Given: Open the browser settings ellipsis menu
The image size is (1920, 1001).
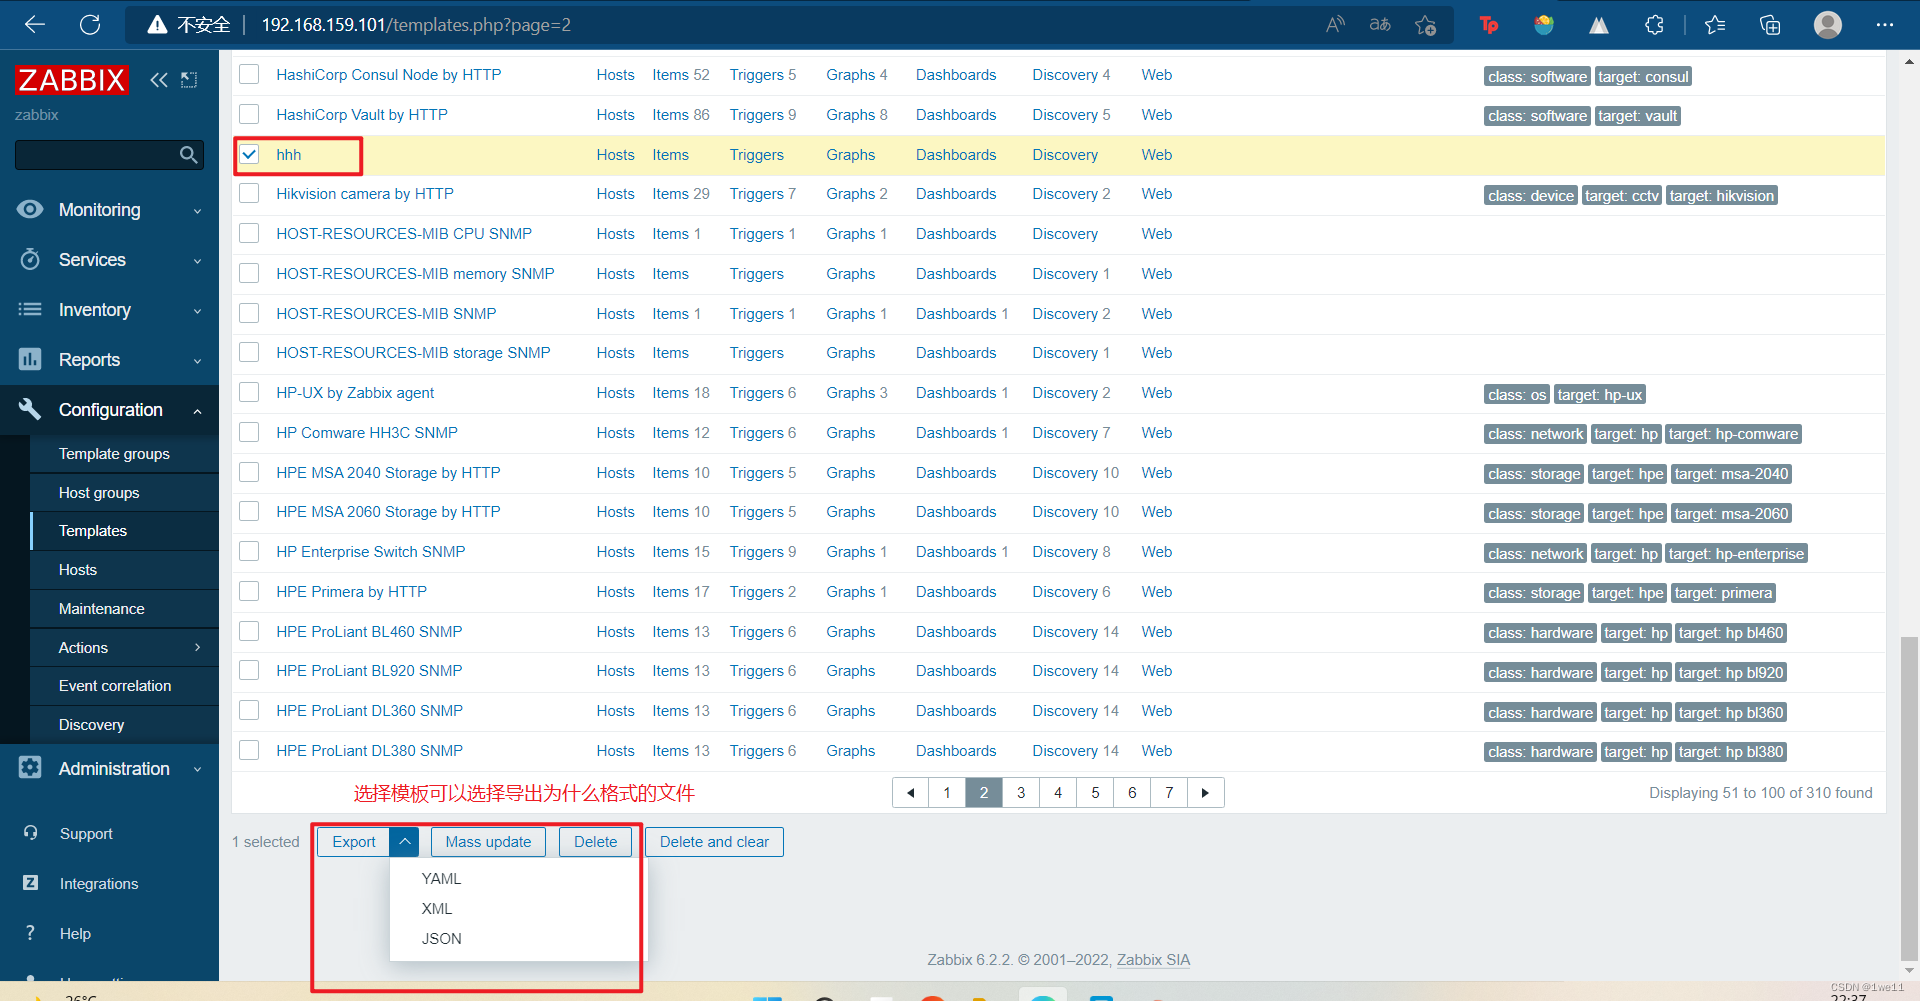Looking at the screenshot, I should (1885, 25).
